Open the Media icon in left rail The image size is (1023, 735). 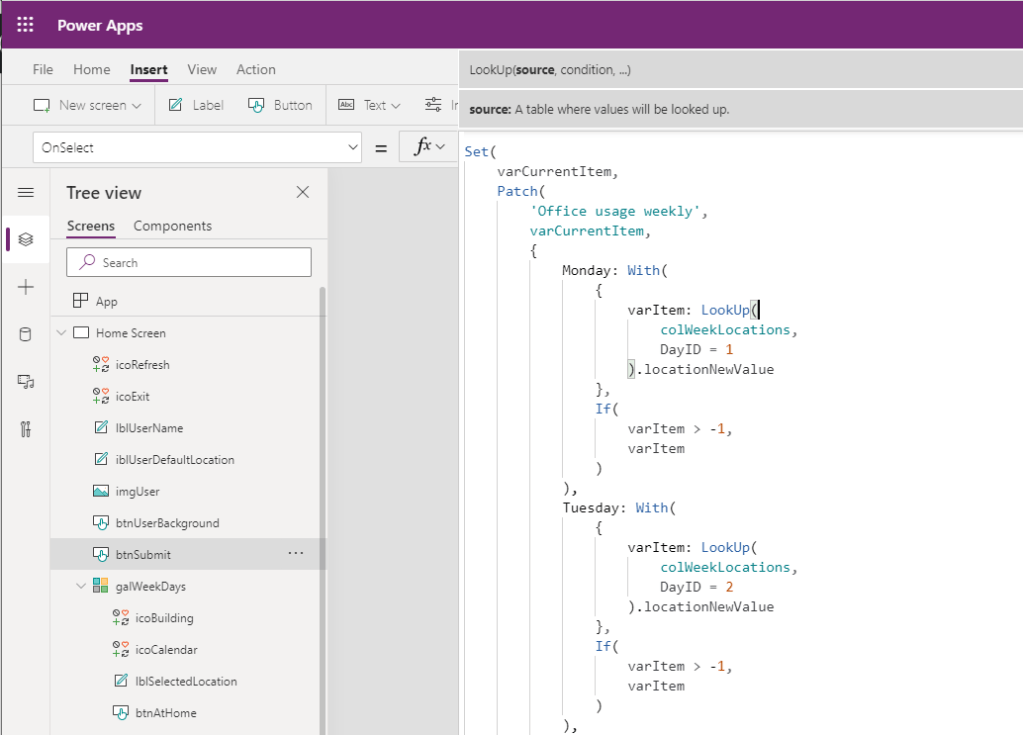pyautogui.click(x=26, y=382)
